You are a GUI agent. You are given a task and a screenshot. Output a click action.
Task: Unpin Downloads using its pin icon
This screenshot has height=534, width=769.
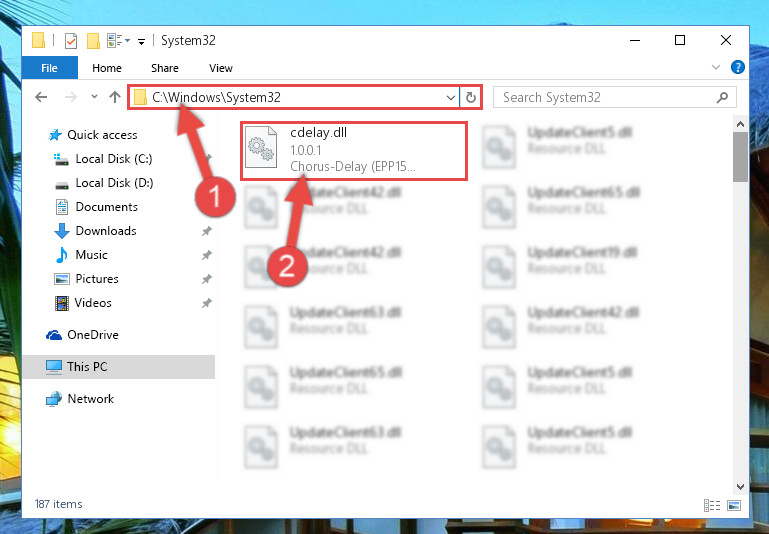(206, 231)
